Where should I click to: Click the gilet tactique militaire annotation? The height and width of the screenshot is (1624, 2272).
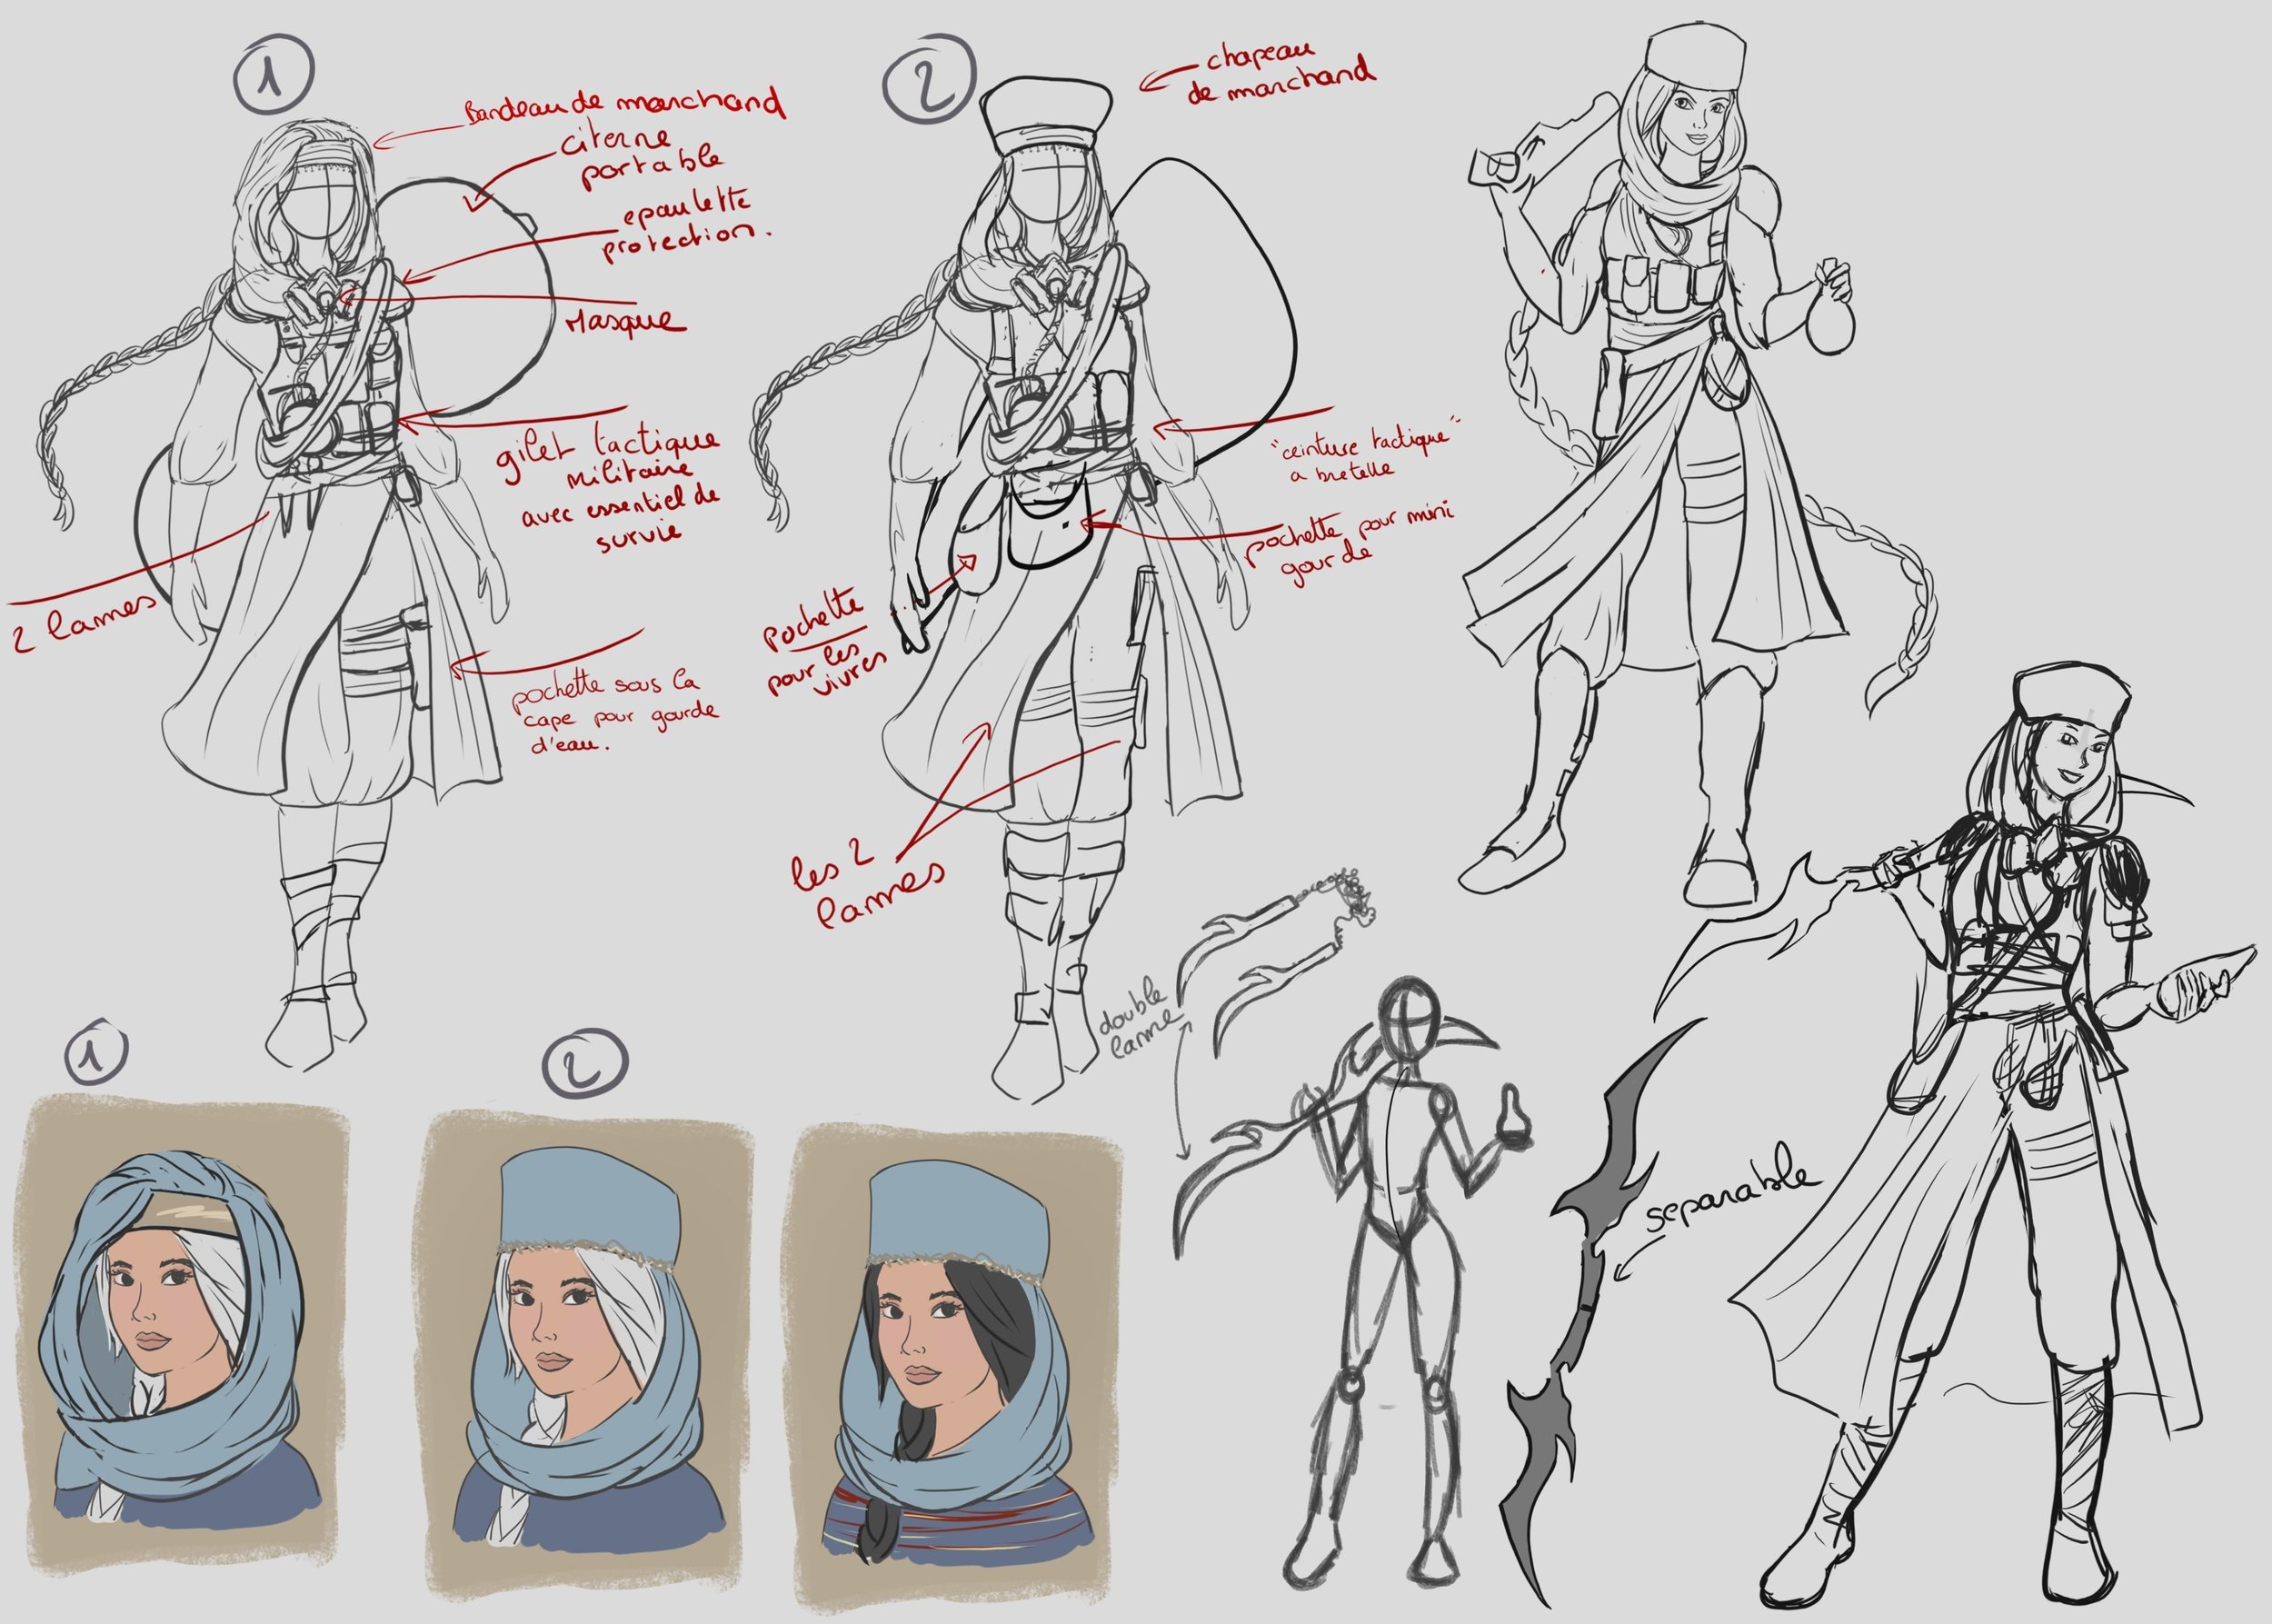(x=610, y=490)
